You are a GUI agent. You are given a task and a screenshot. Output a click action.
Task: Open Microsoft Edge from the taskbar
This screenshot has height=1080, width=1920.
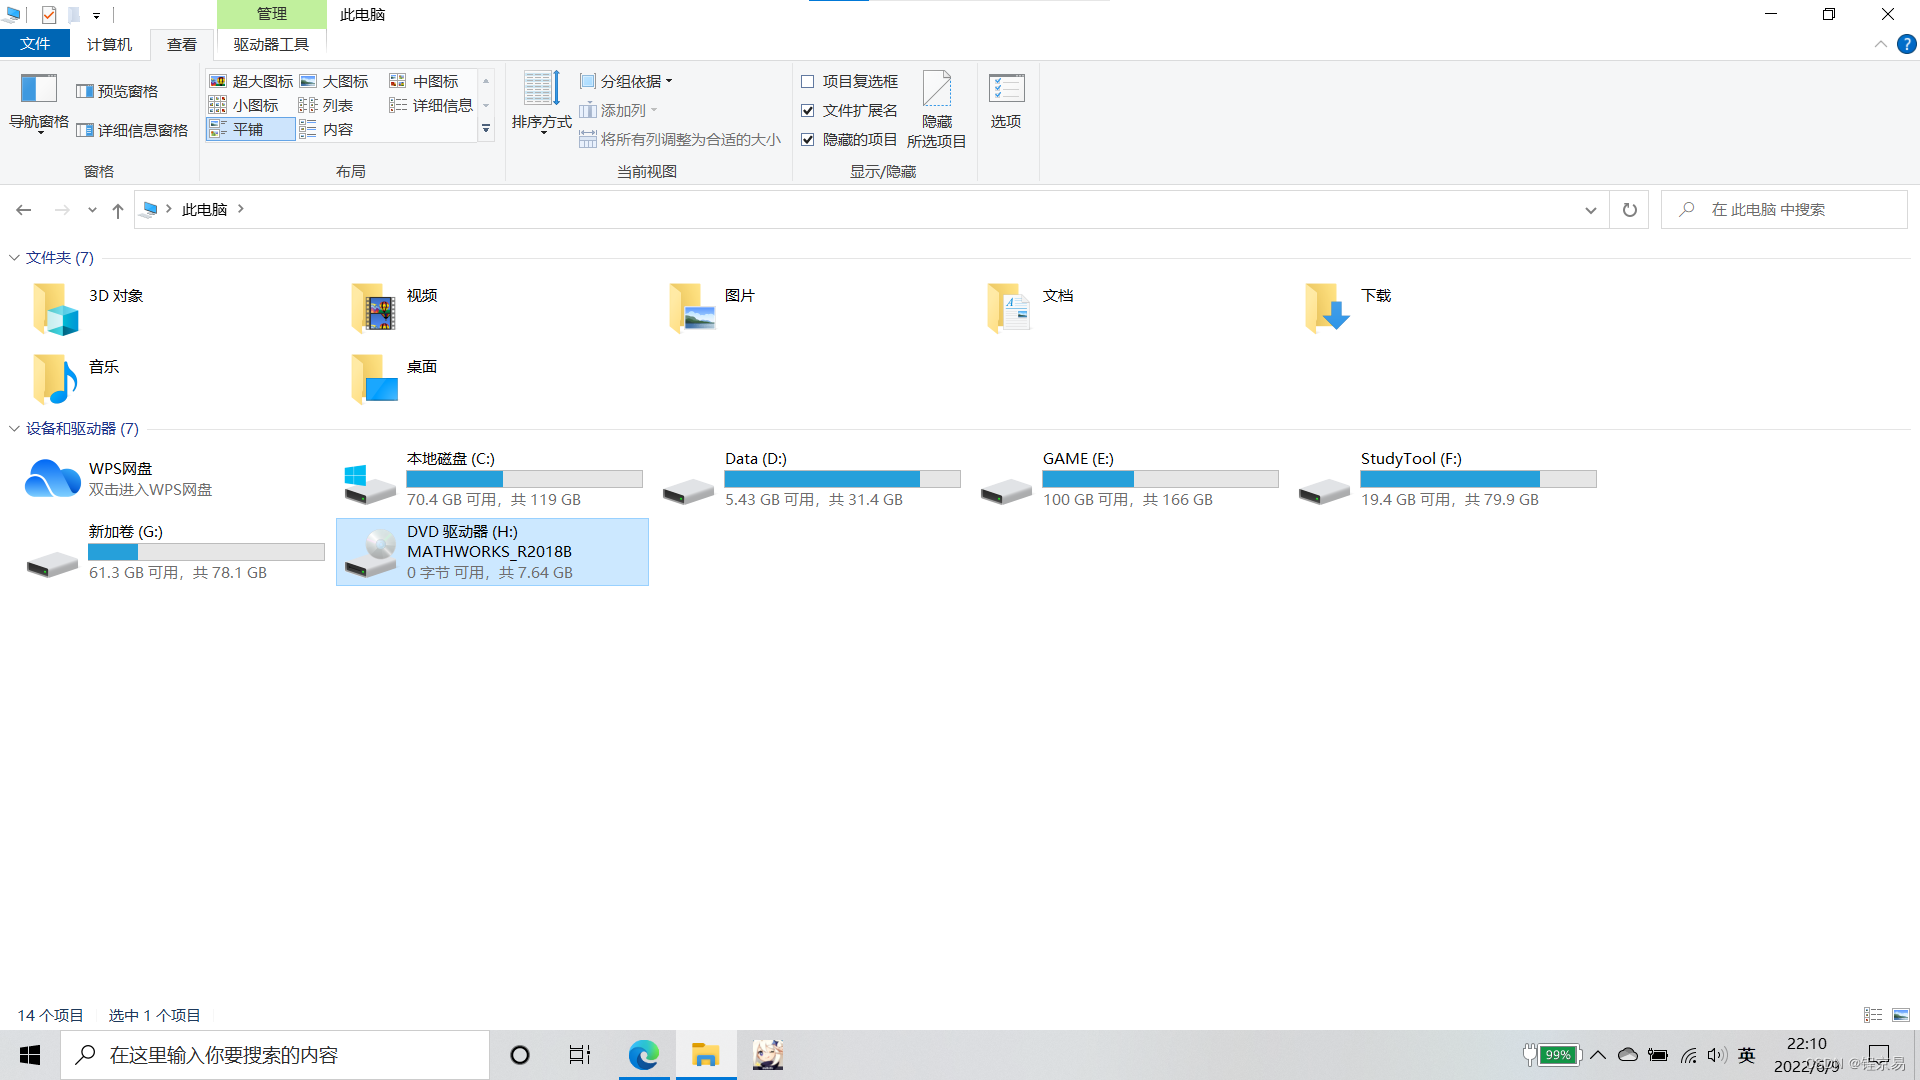point(643,1055)
